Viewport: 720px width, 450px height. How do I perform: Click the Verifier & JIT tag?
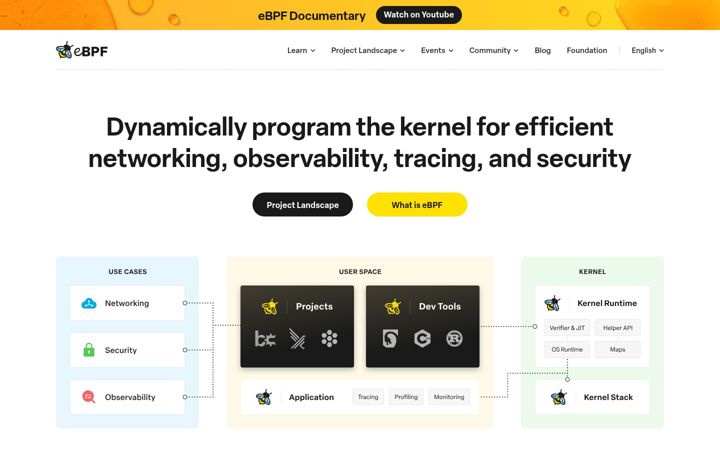[x=567, y=328]
